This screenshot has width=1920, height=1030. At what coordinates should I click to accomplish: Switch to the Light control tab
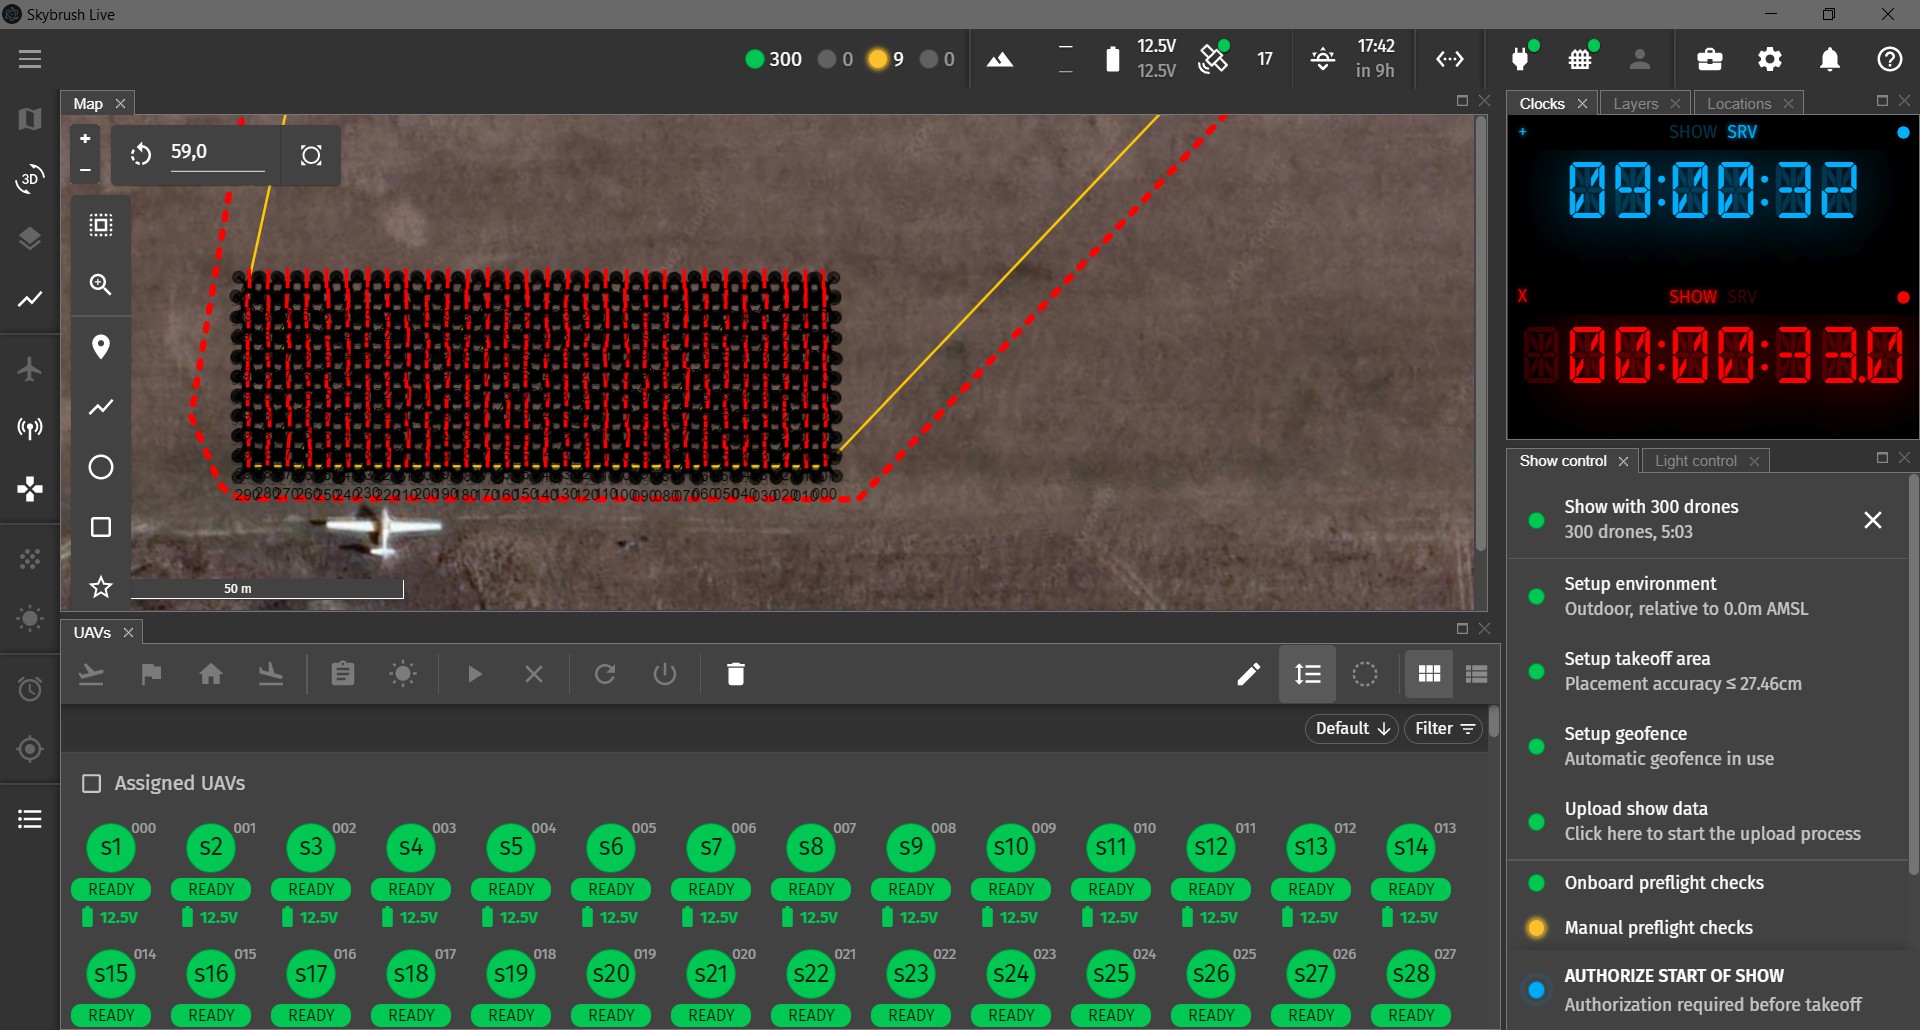tap(1697, 460)
